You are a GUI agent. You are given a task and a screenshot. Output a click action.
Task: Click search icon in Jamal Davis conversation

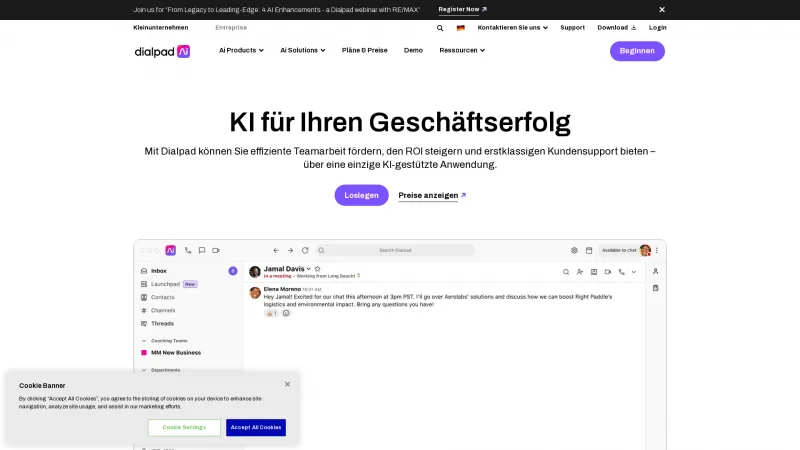click(566, 272)
